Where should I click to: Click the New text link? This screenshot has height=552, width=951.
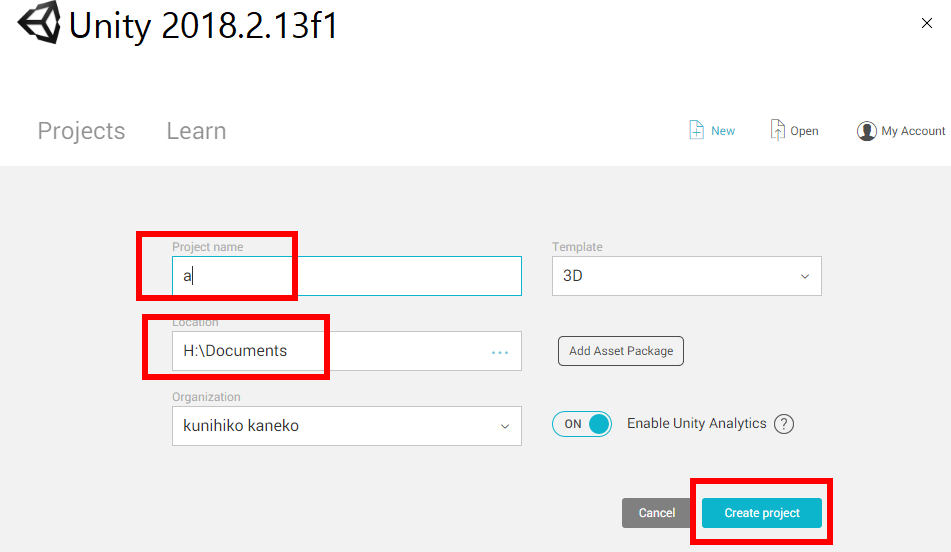723,131
